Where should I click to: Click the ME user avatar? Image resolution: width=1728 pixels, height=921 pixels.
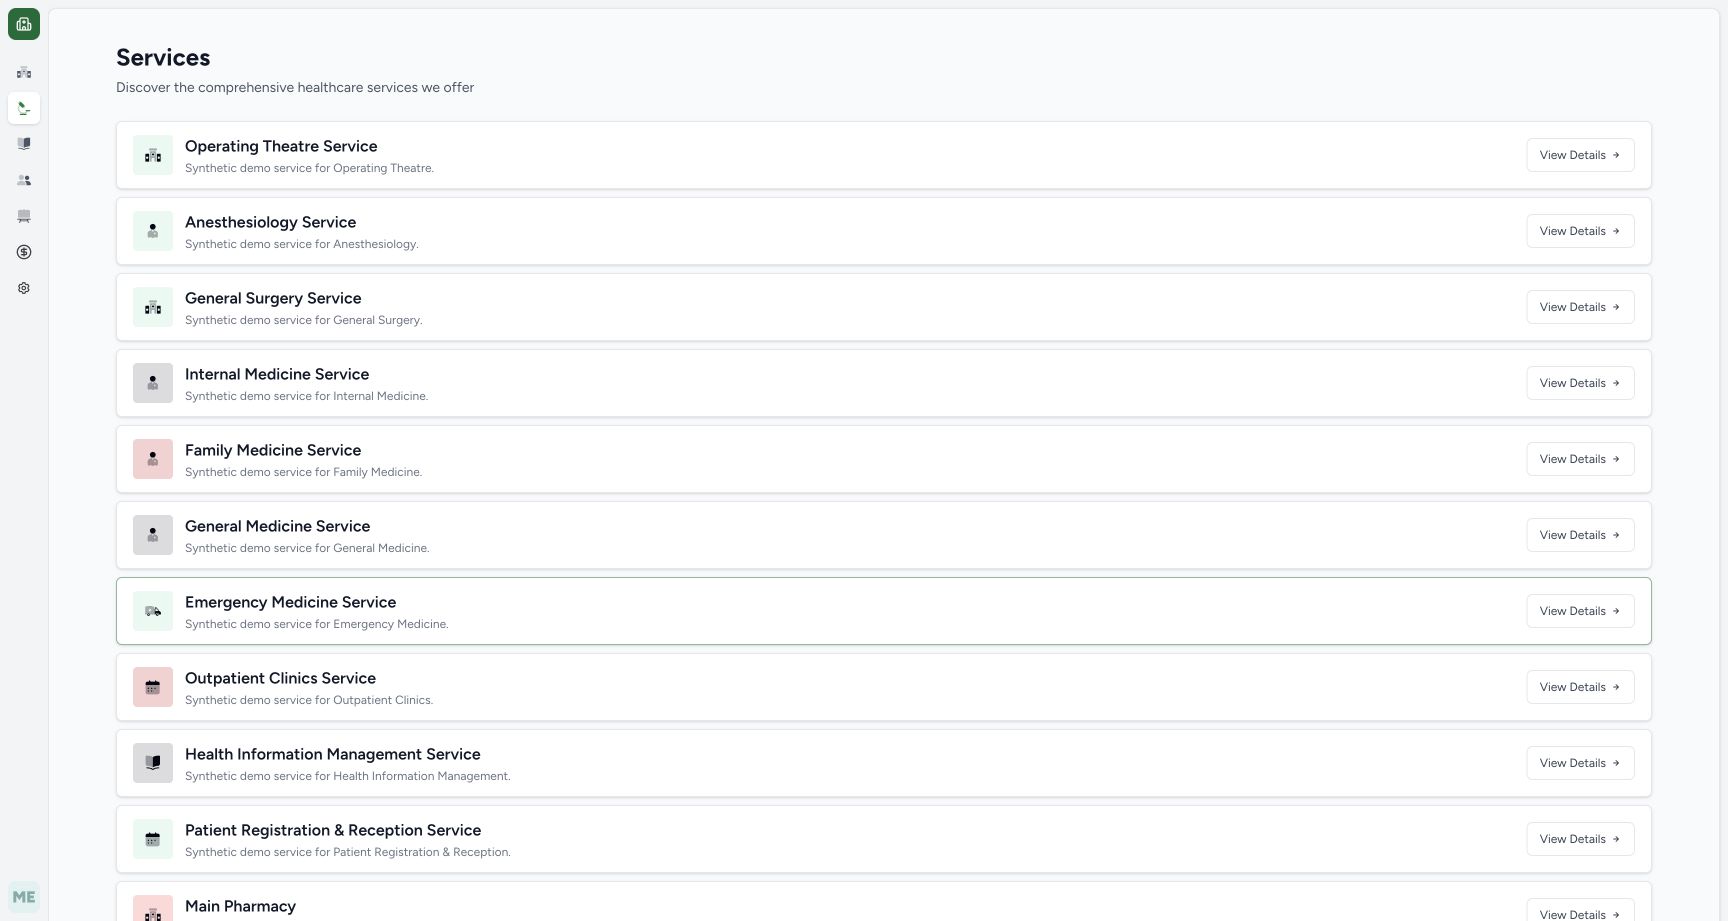(24, 897)
